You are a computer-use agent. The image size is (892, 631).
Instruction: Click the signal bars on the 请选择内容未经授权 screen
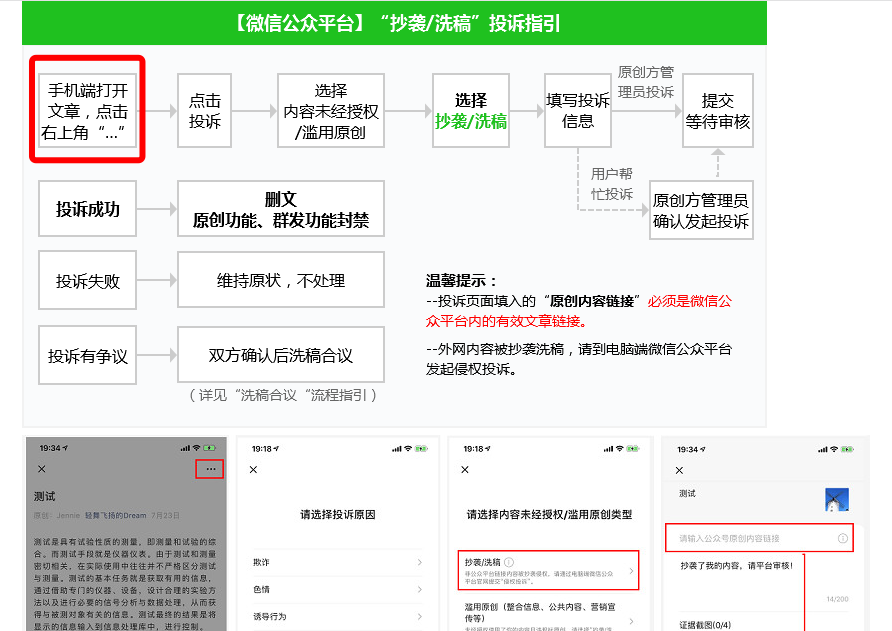[x=608, y=449]
